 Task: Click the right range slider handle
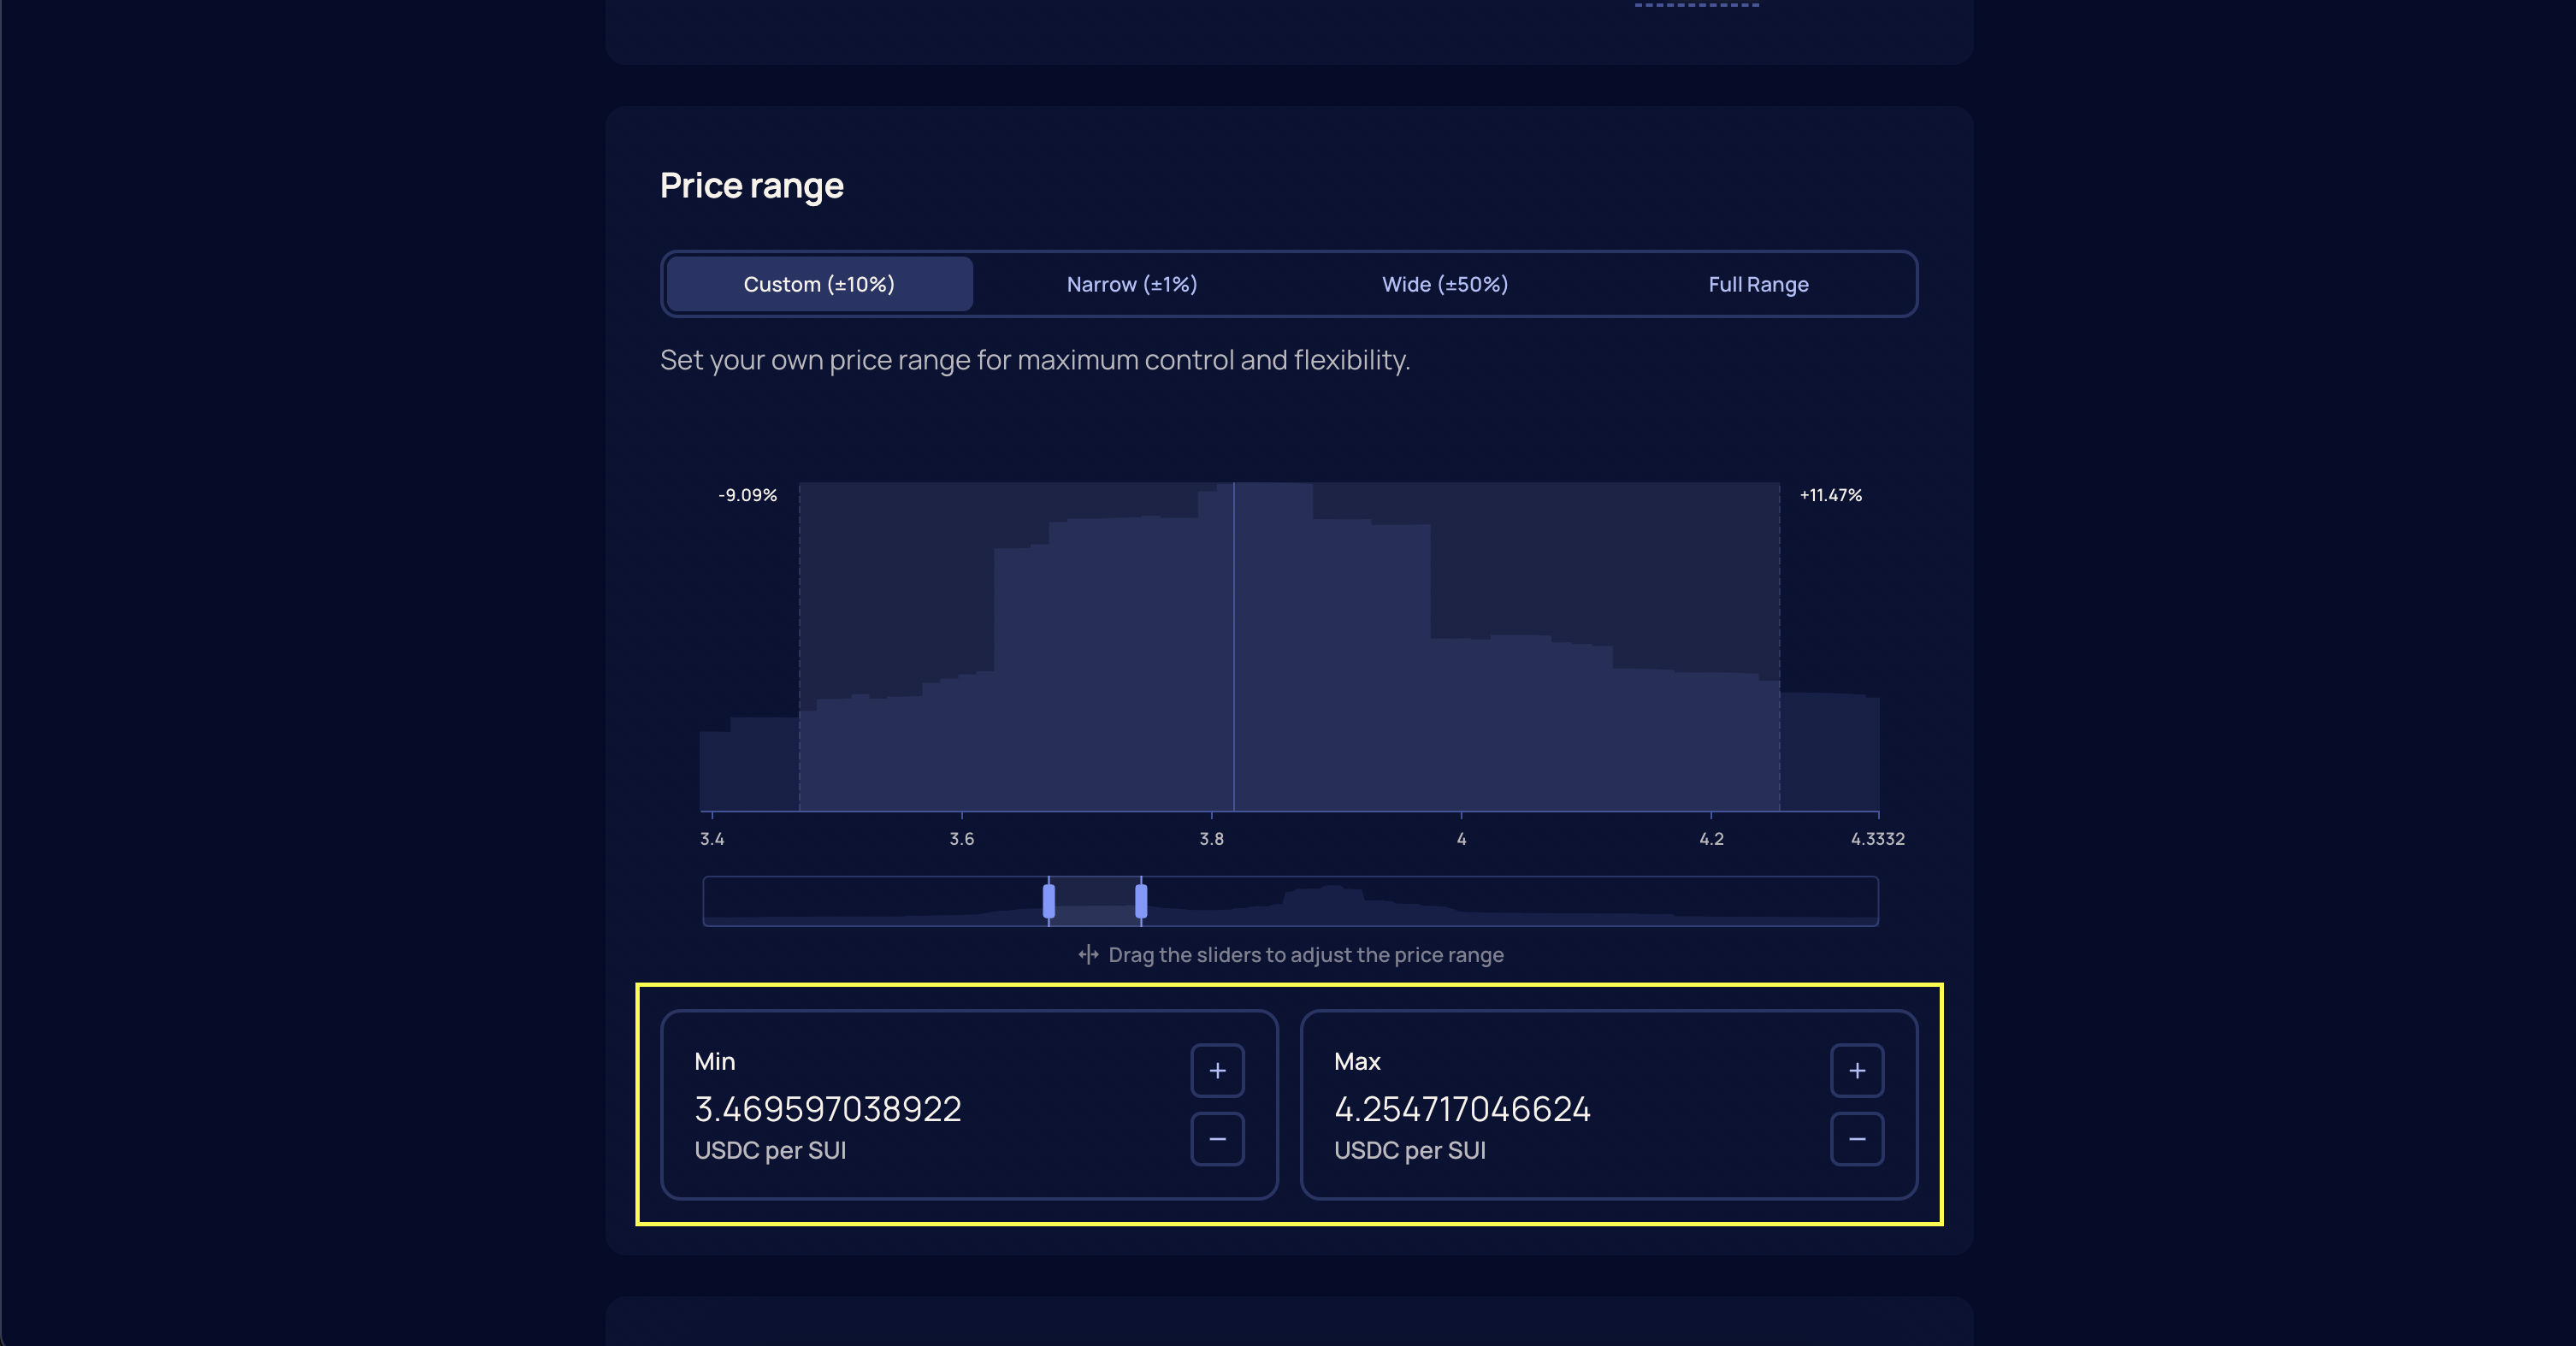coord(1141,901)
